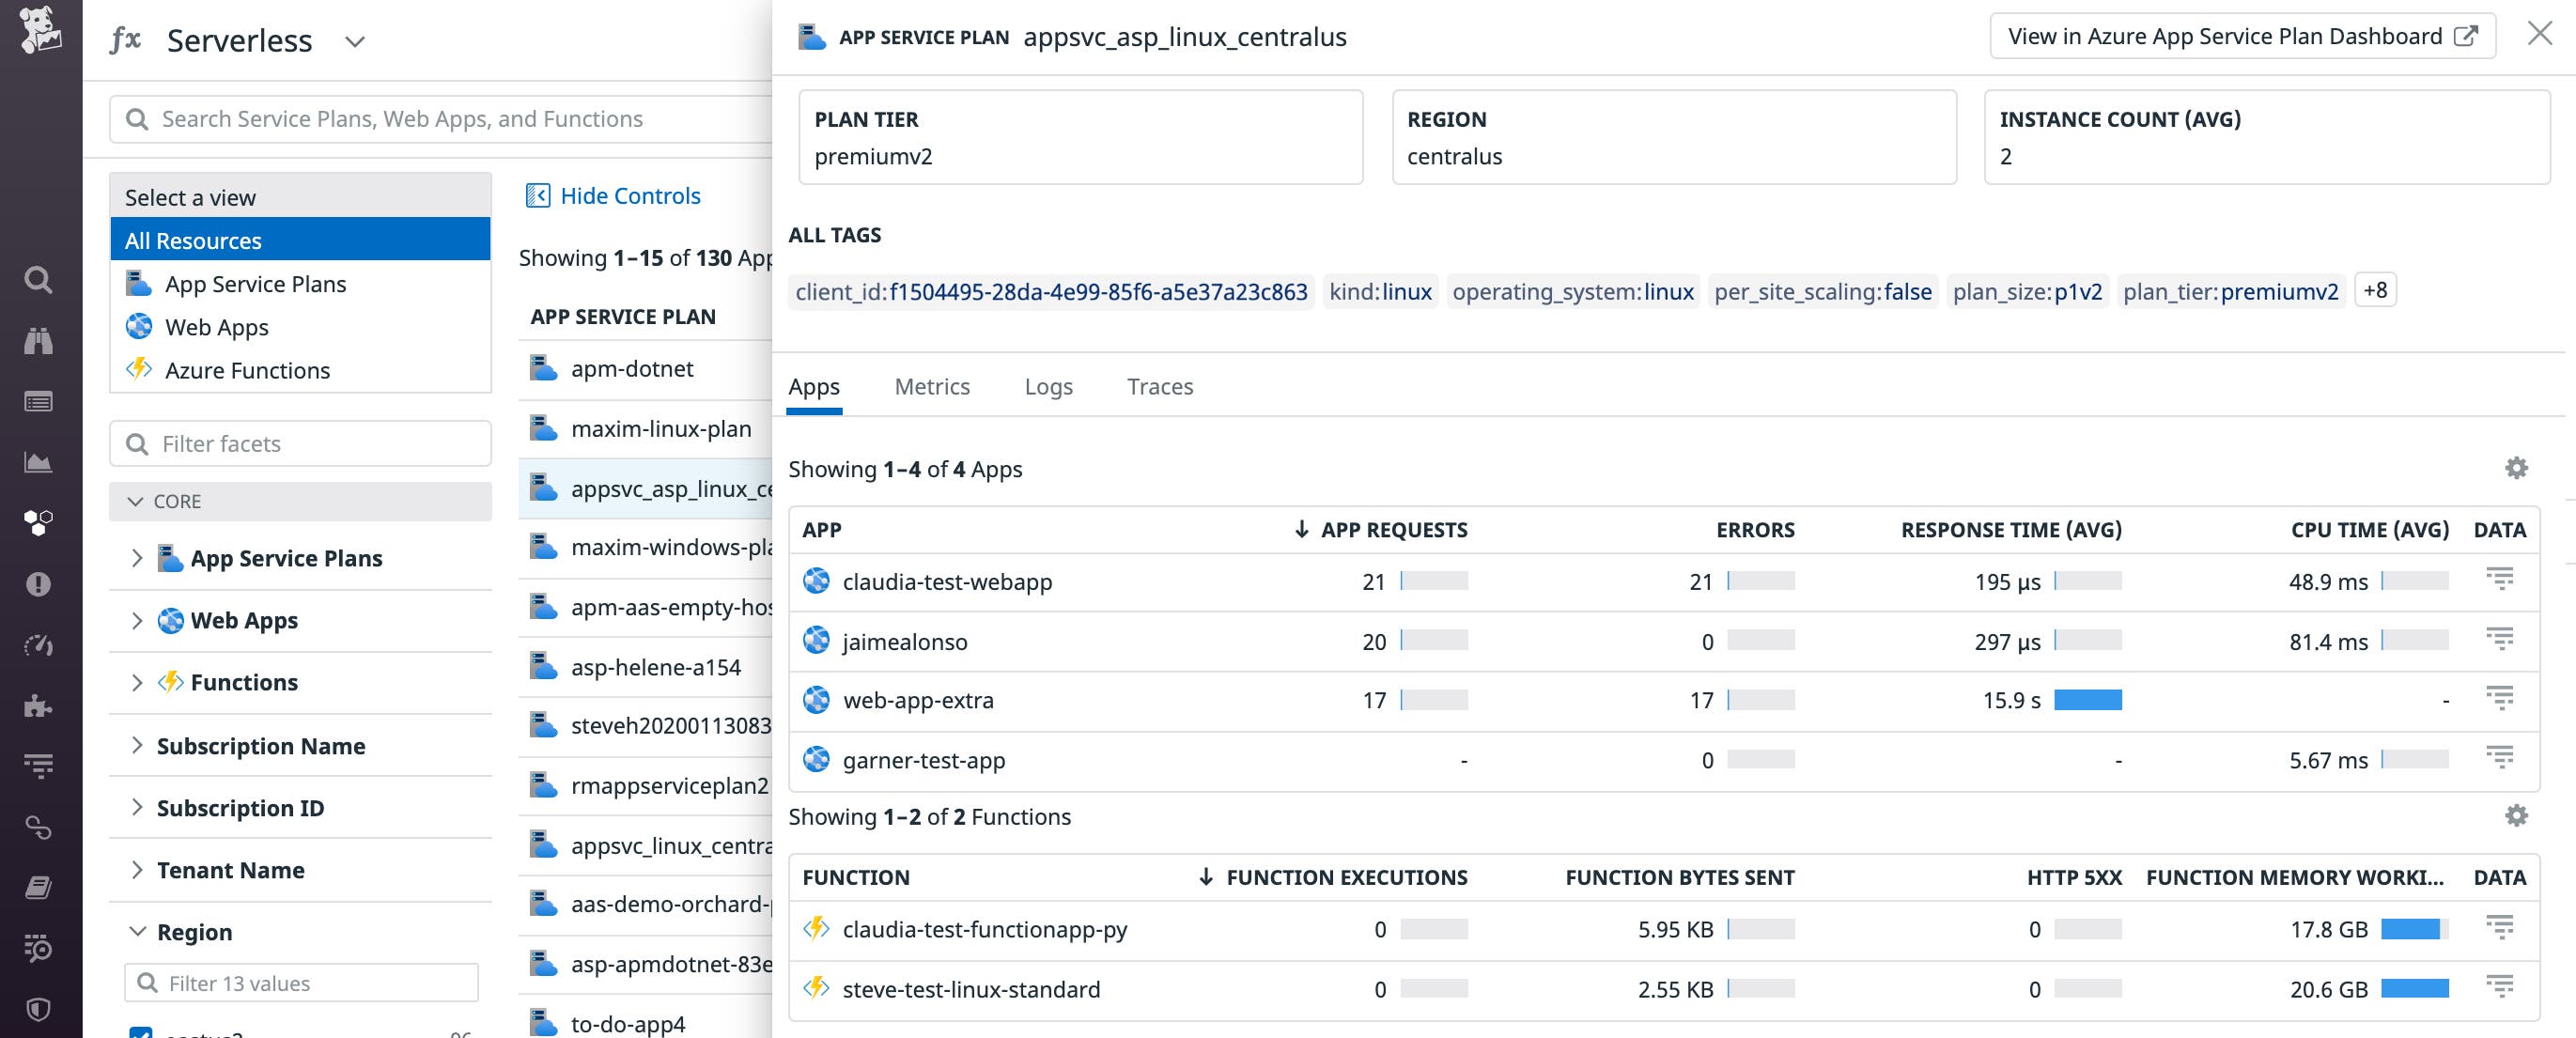Open Search from the left navigation rail
The width and height of the screenshot is (2576, 1038).
[x=39, y=280]
